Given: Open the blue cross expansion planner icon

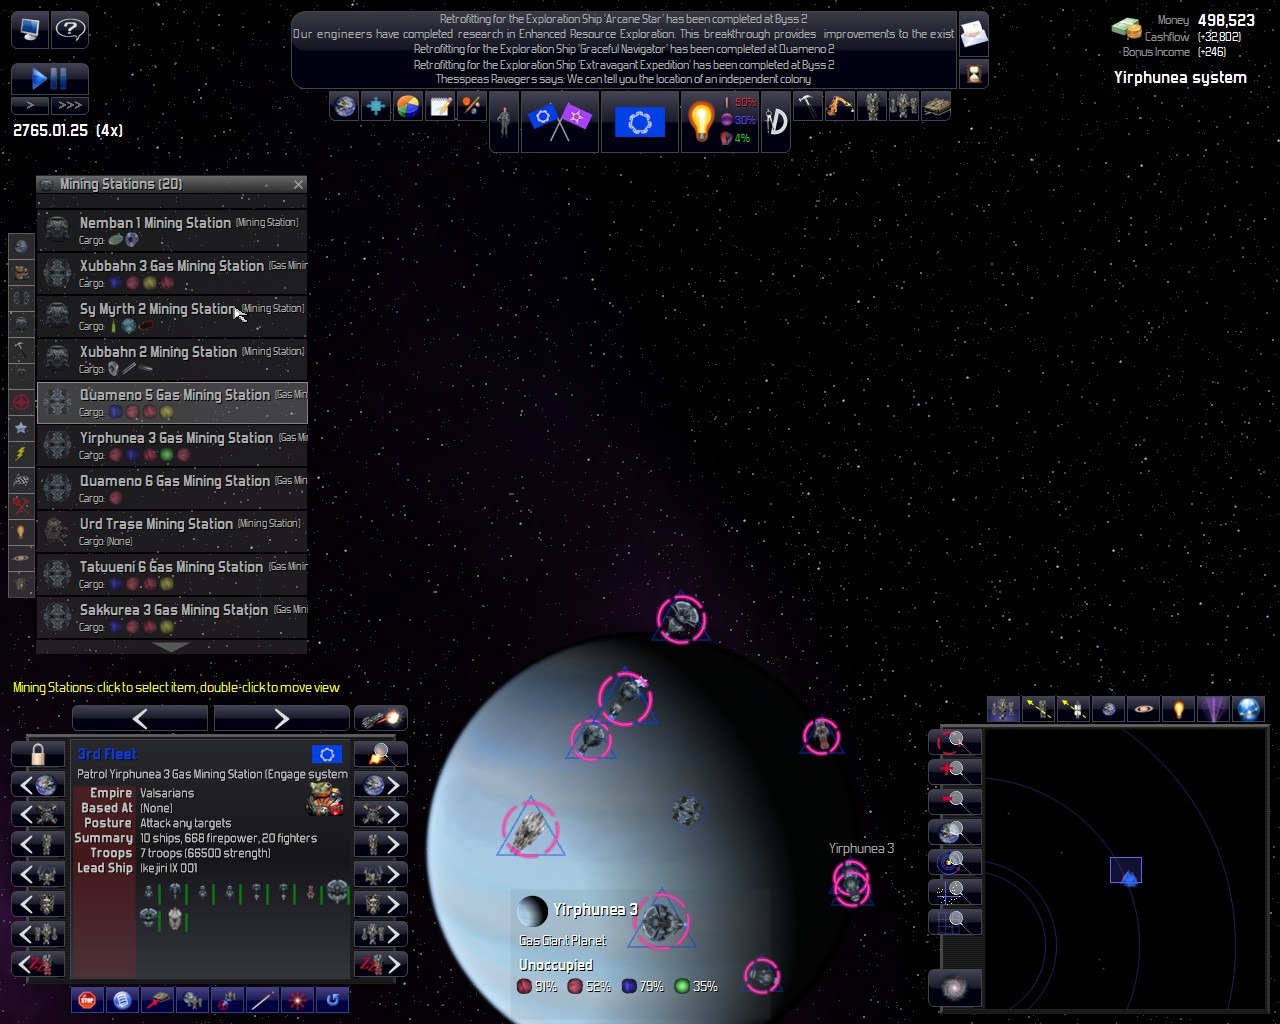Looking at the screenshot, I should pos(376,106).
